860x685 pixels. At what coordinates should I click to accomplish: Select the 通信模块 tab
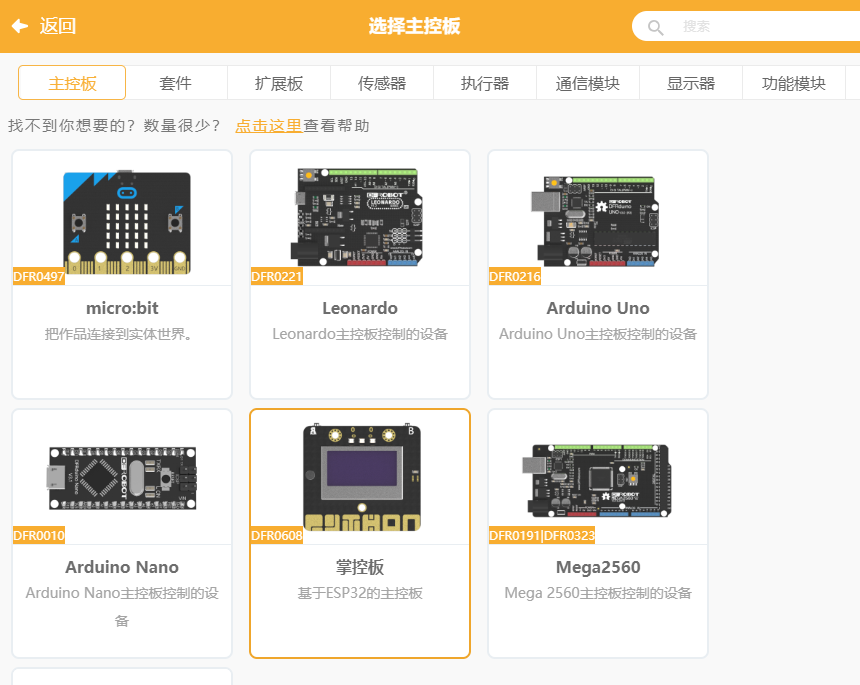pos(588,83)
